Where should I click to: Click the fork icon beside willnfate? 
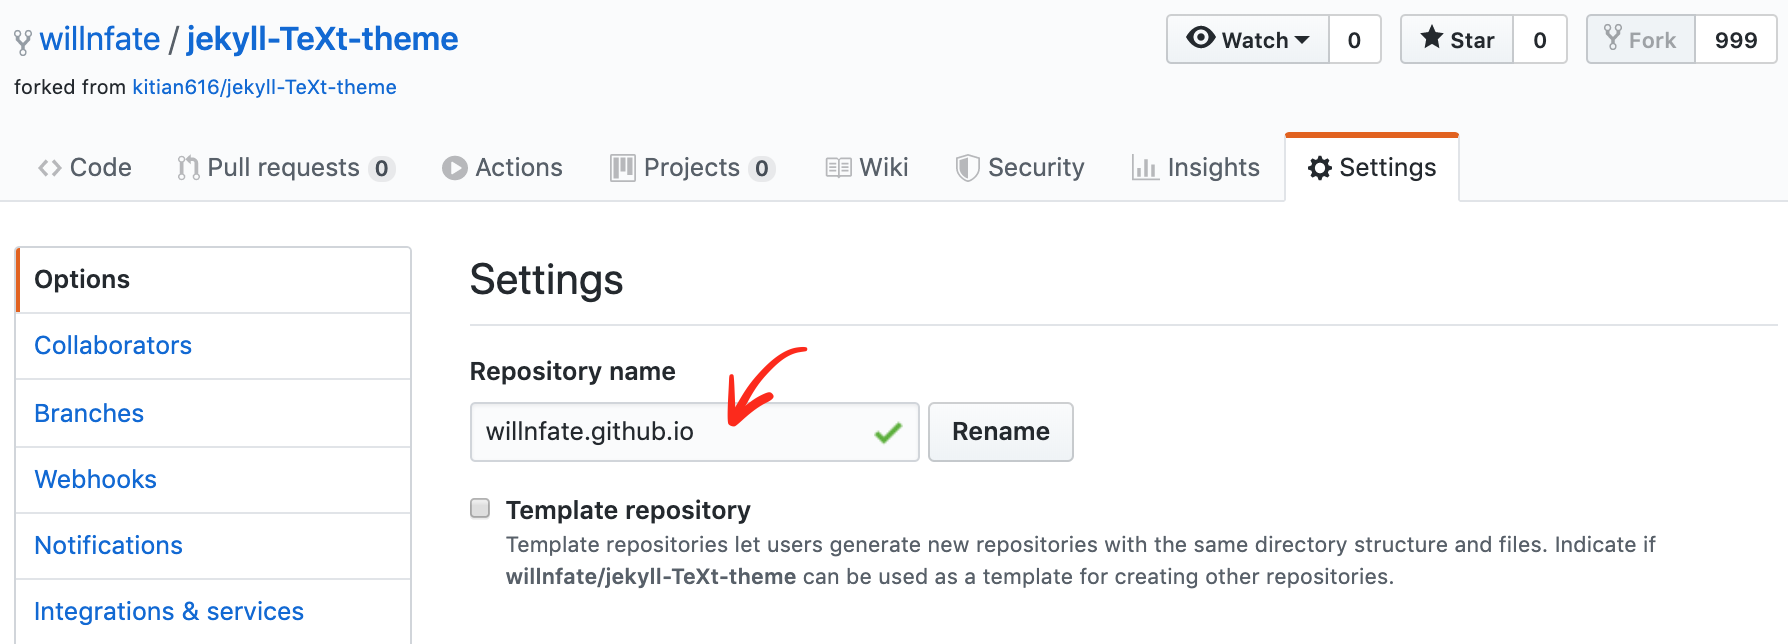pyautogui.click(x=22, y=42)
